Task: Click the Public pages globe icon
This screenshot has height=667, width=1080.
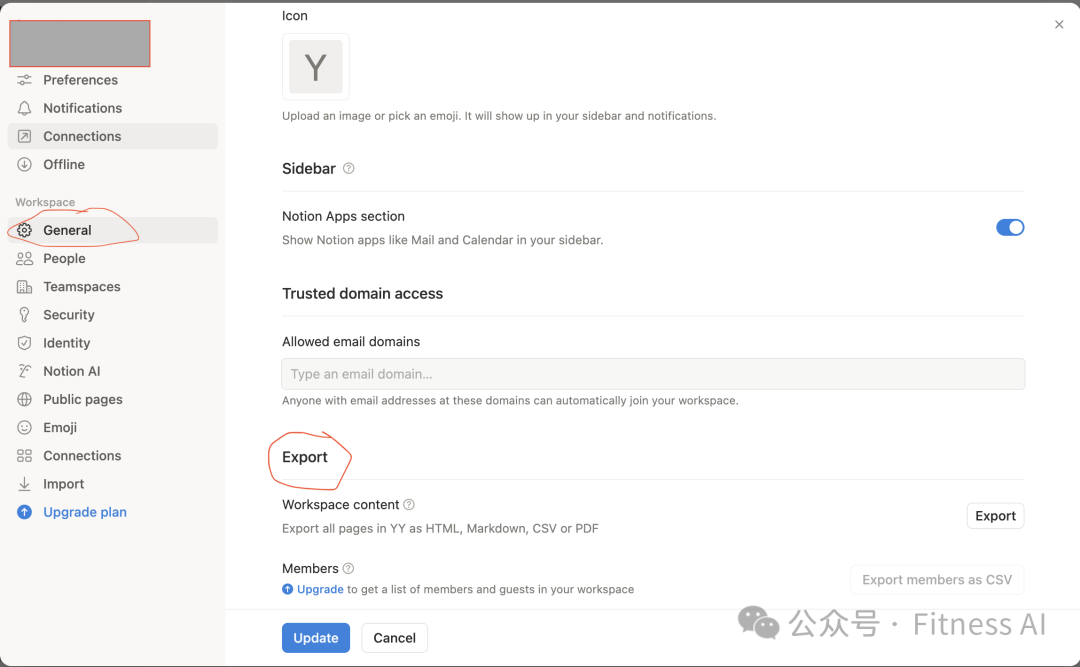Action: (25, 399)
